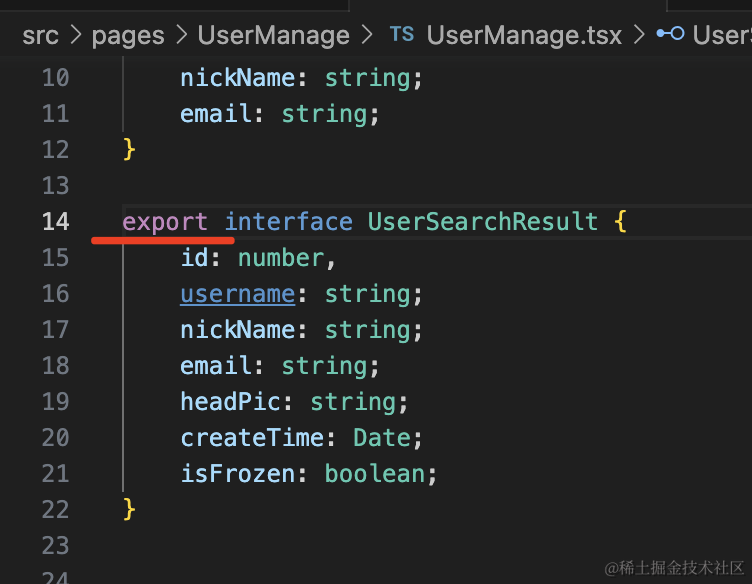Click the underlined export keyword
This screenshot has height=584, width=752.
coord(165,222)
